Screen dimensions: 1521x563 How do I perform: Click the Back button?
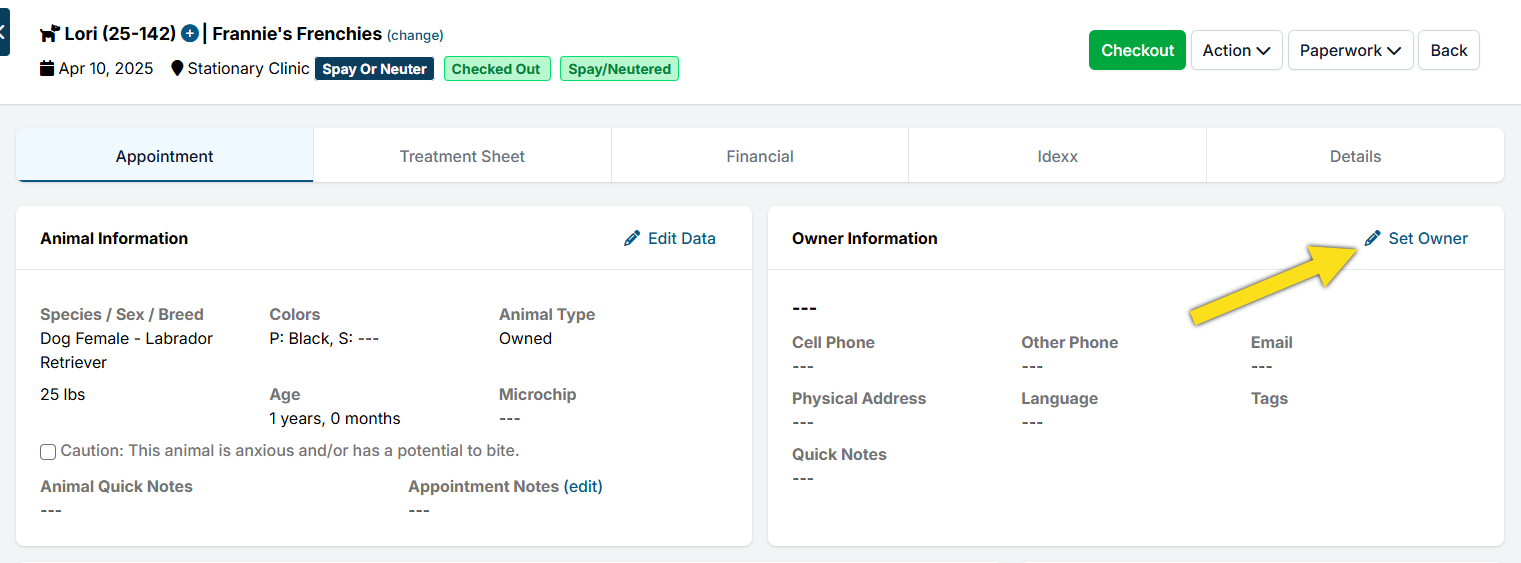coord(1448,50)
